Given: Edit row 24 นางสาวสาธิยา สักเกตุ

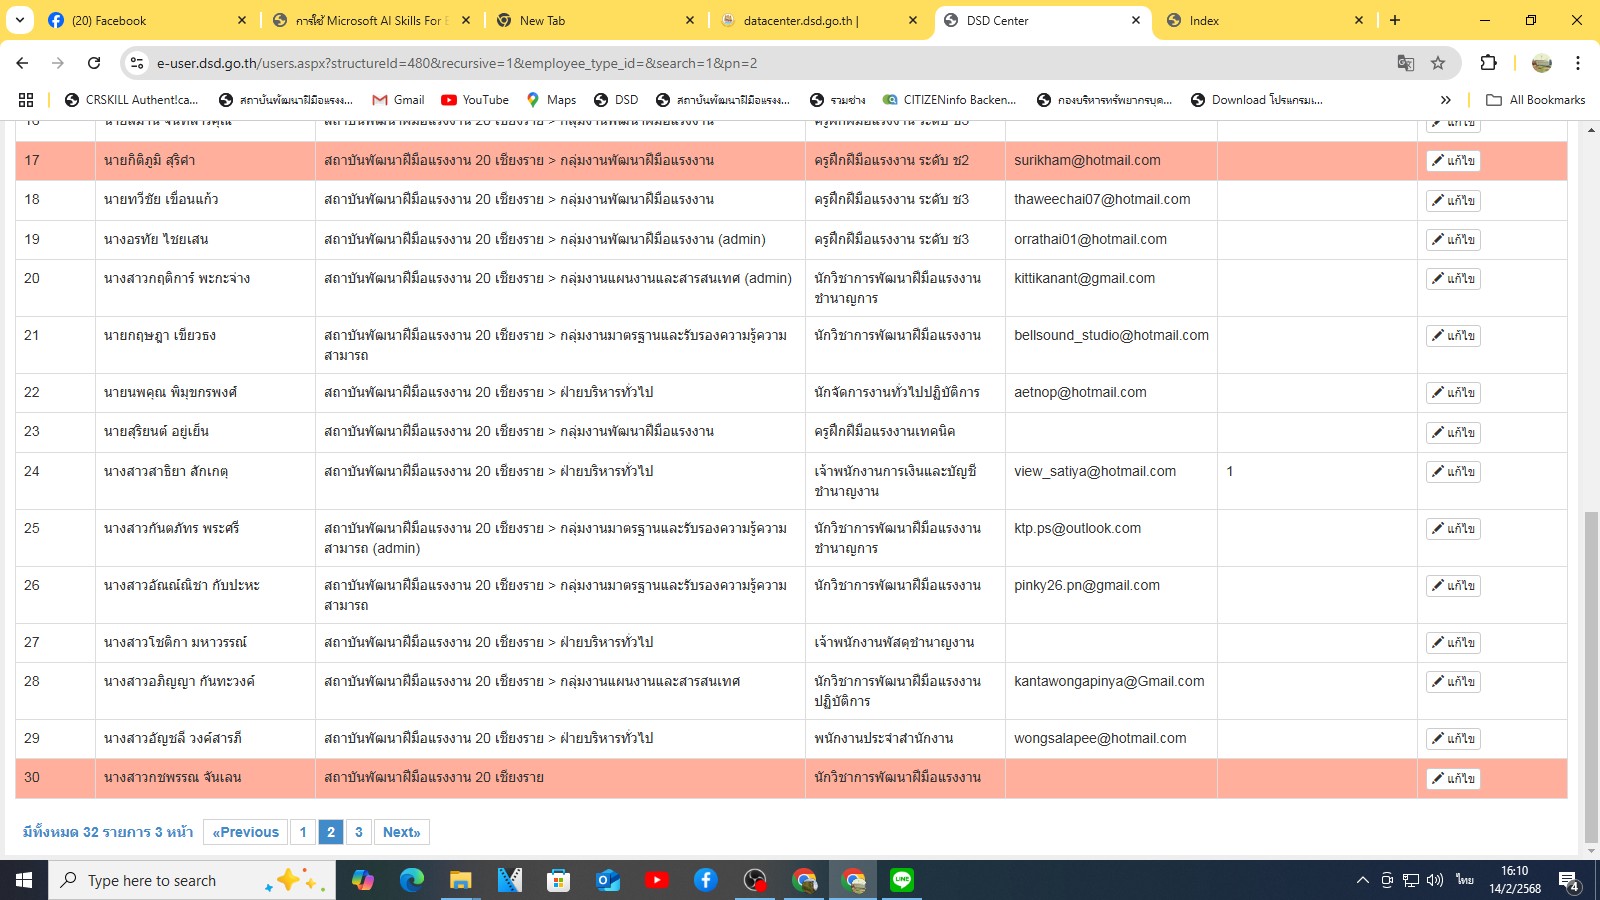Looking at the screenshot, I should (1453, 472).
